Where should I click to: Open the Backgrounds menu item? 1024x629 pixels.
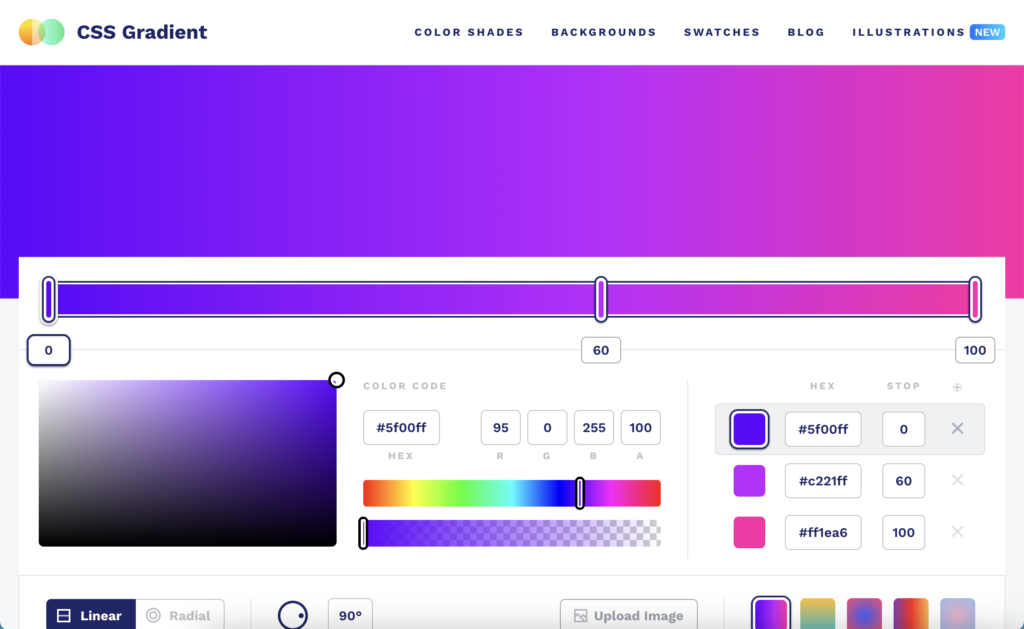pyautogui.click(x=604, y=32)
